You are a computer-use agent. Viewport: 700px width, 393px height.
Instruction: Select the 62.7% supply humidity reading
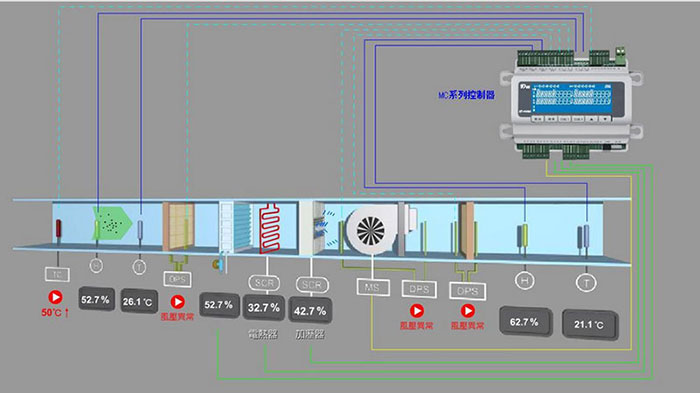525,322
